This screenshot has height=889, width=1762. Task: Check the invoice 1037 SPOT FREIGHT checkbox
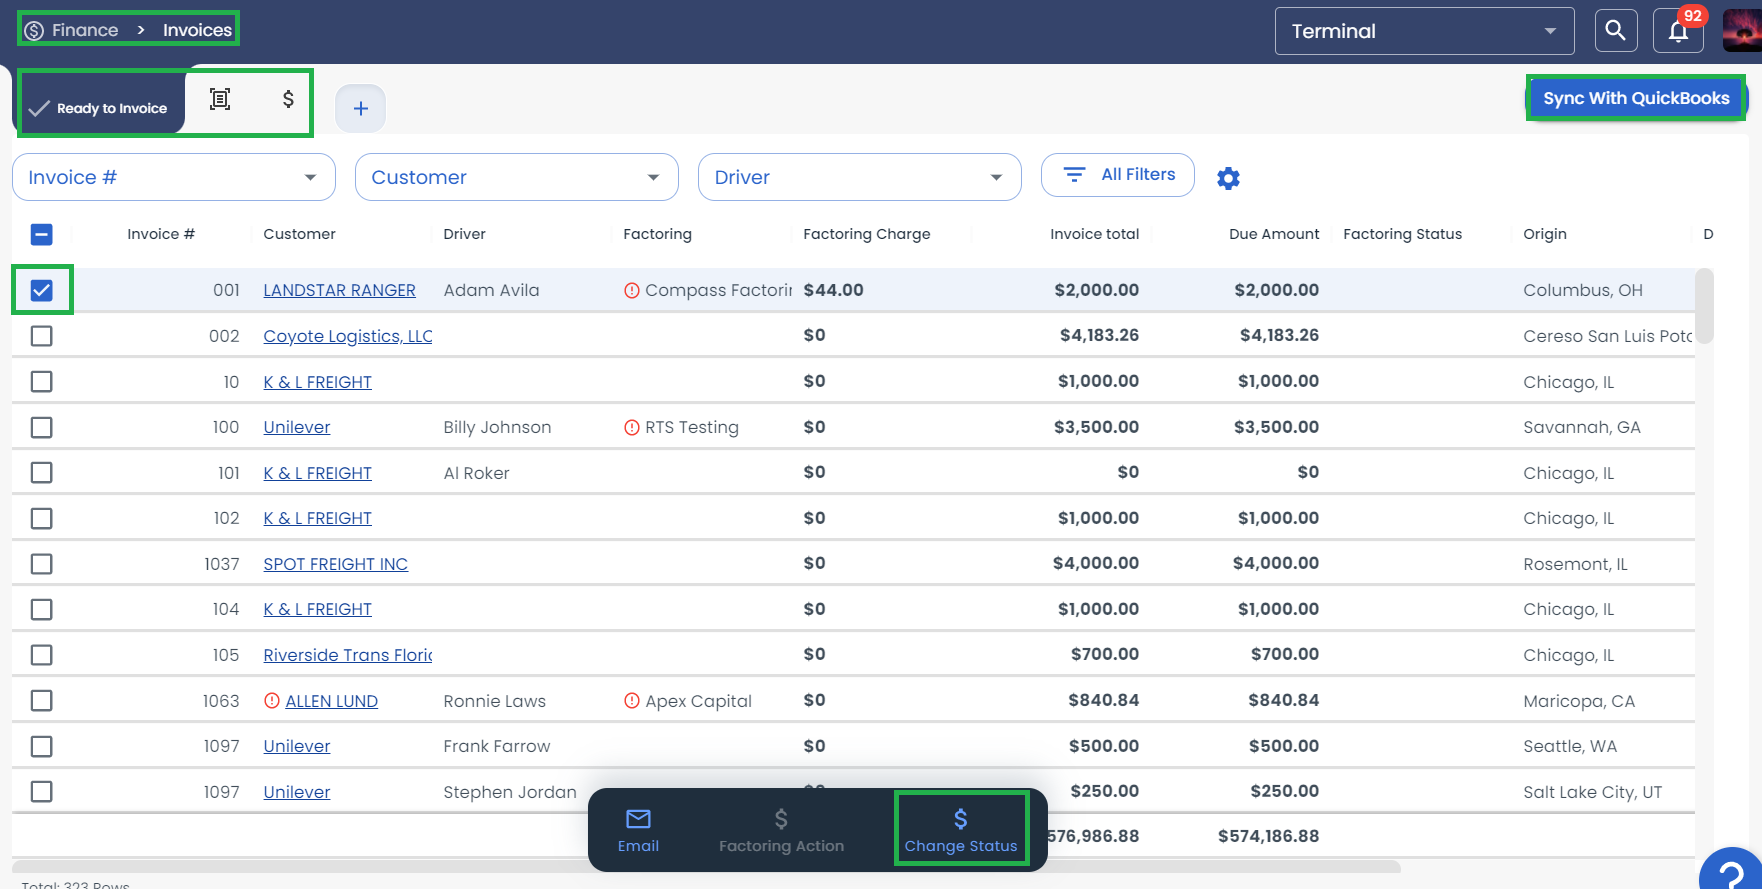pyautogui.click(x=41, y=564)
